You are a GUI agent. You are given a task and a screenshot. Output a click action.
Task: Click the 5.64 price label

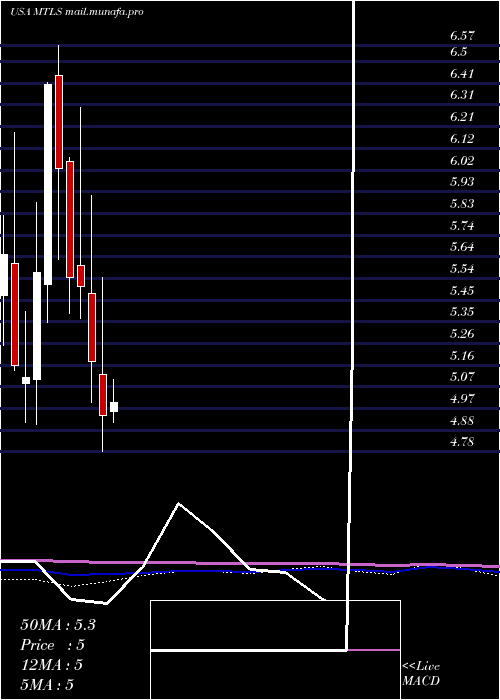point(462,247)
